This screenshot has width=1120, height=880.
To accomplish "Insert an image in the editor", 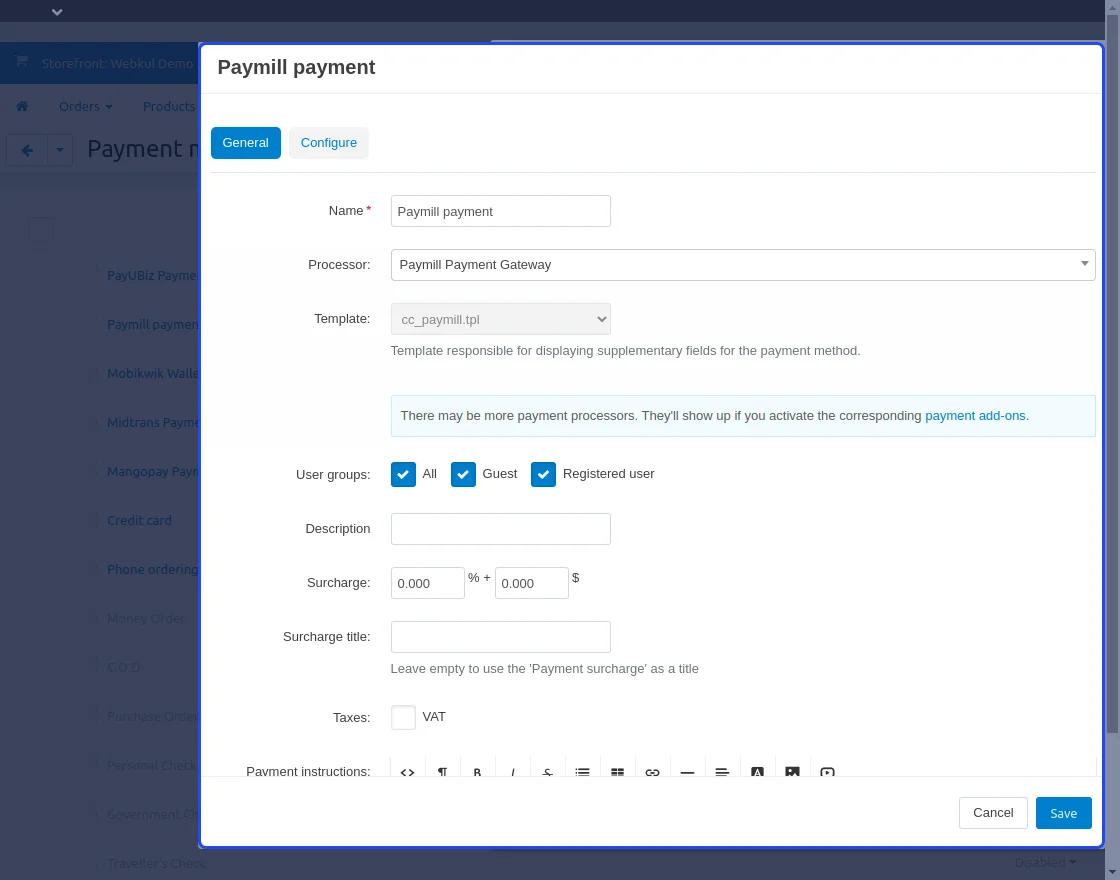I will coord(792,771).
